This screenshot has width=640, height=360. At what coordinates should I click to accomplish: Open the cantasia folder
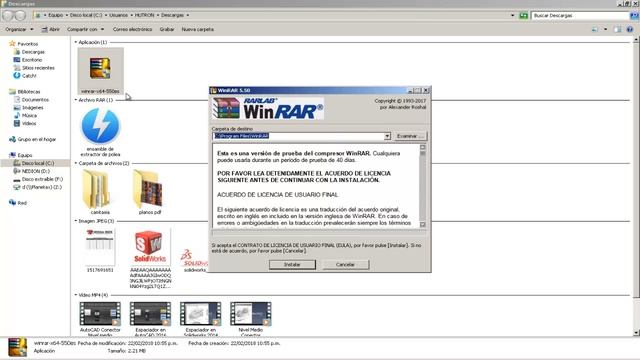[x=100, y=192]
